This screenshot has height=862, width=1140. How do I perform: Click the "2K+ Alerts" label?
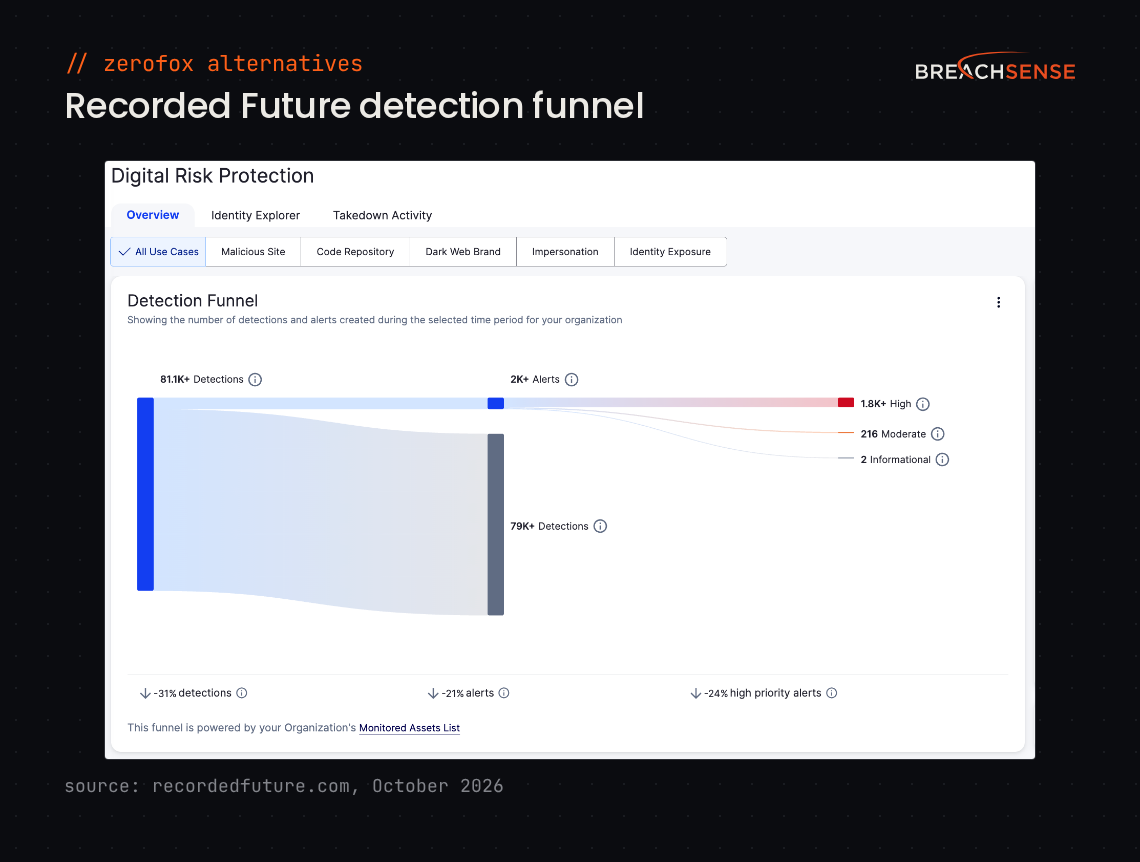535,379
